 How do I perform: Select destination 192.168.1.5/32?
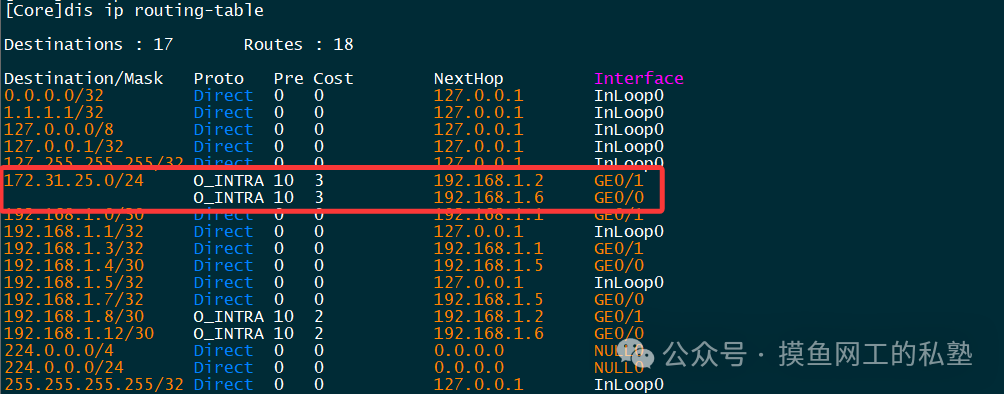click(74, 283)
